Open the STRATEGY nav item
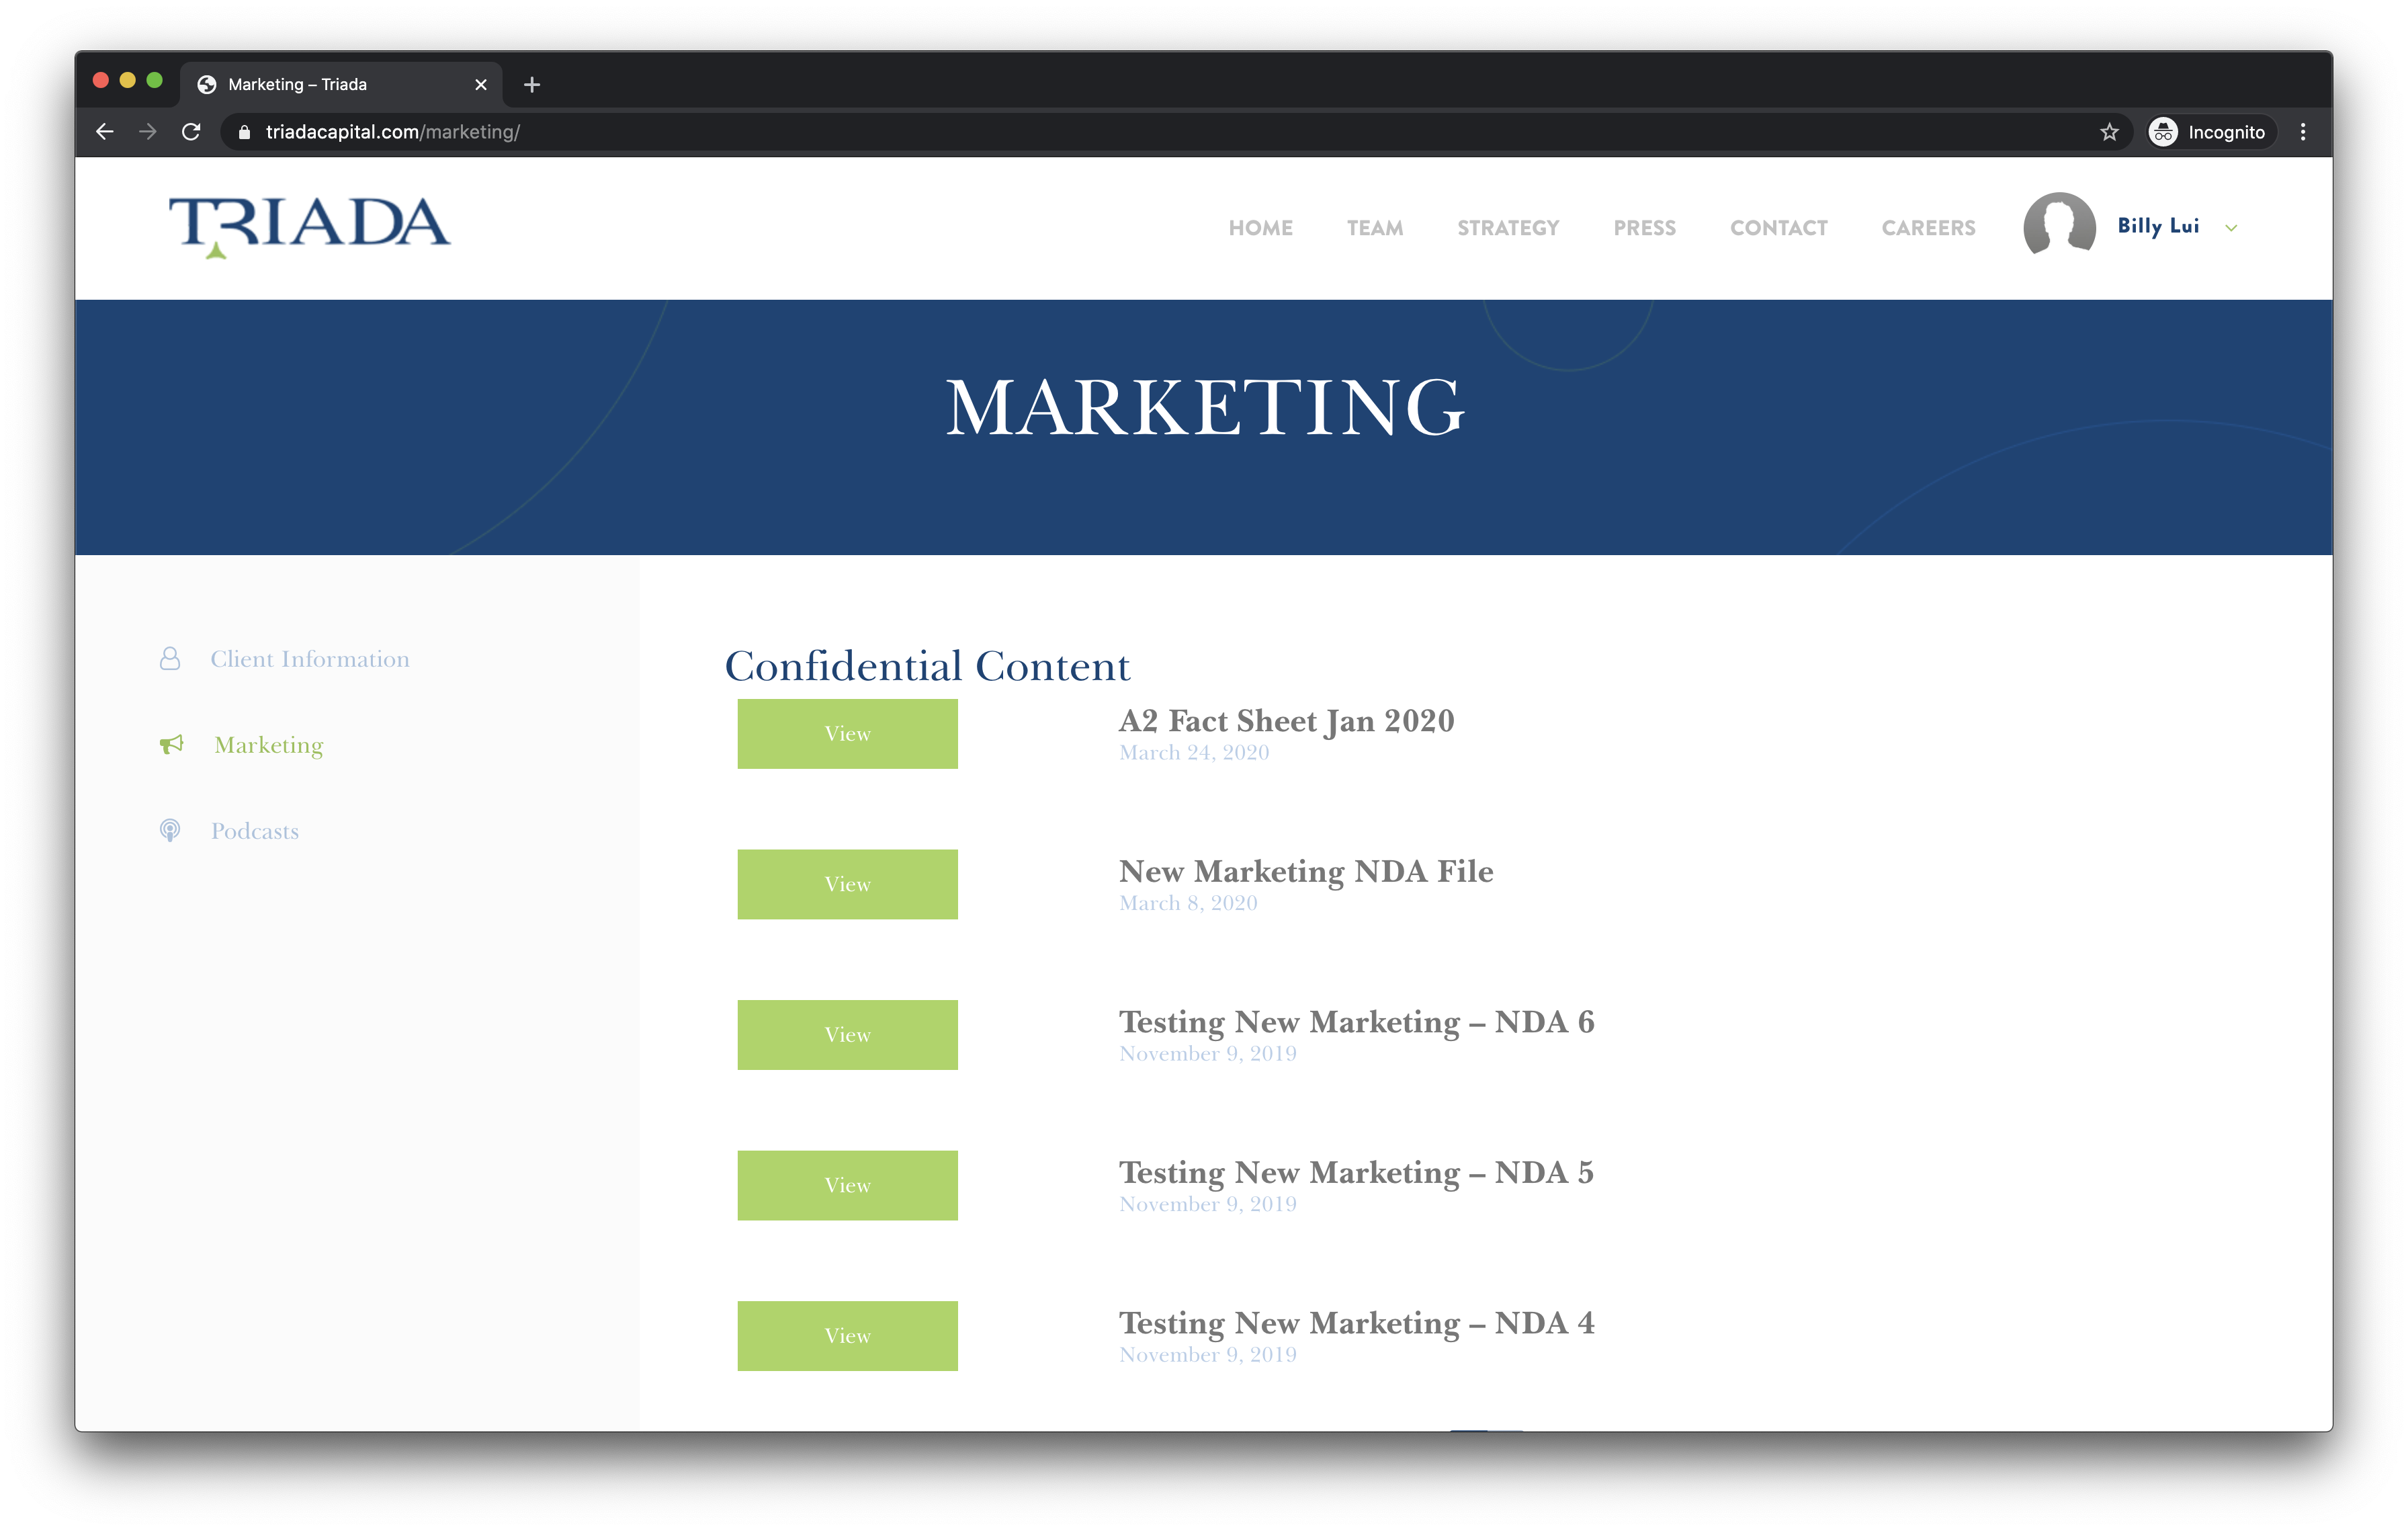This screenshot has height=1531, width=2408. click(1508, 228)
